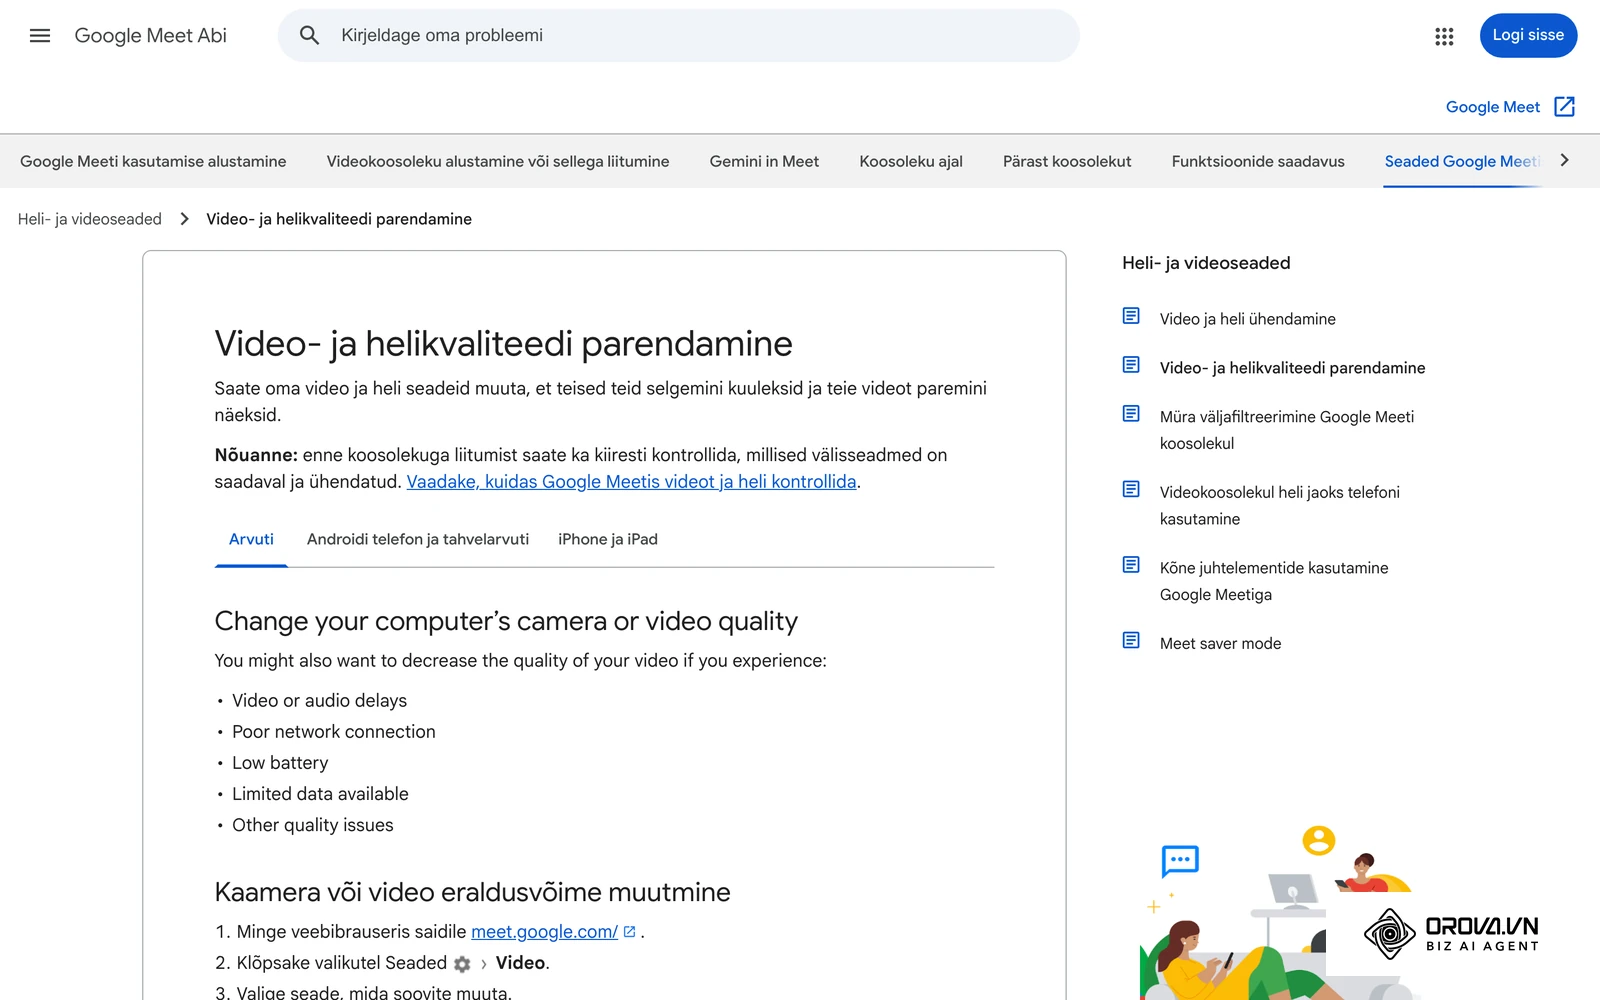Viewport: 1600px width, 1000px height.
Task: Click the Video- ja helikvaliteedi parendamine breadcrumb
Action: 339,219
